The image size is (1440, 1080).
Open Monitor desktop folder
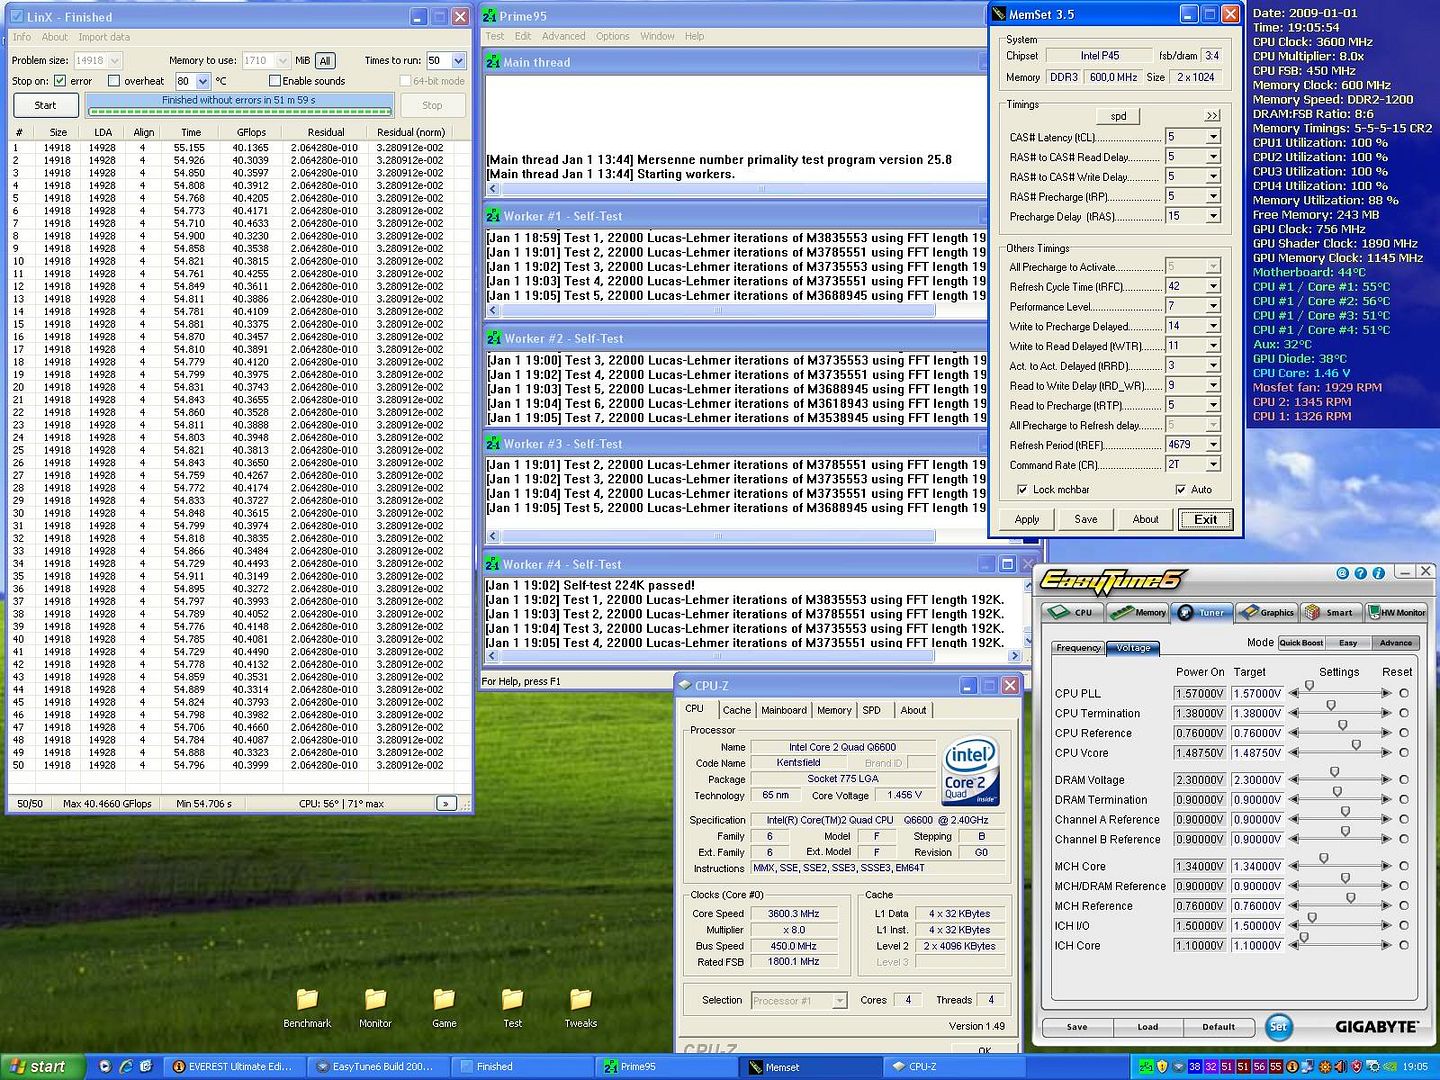click(x=375, y=1008)
